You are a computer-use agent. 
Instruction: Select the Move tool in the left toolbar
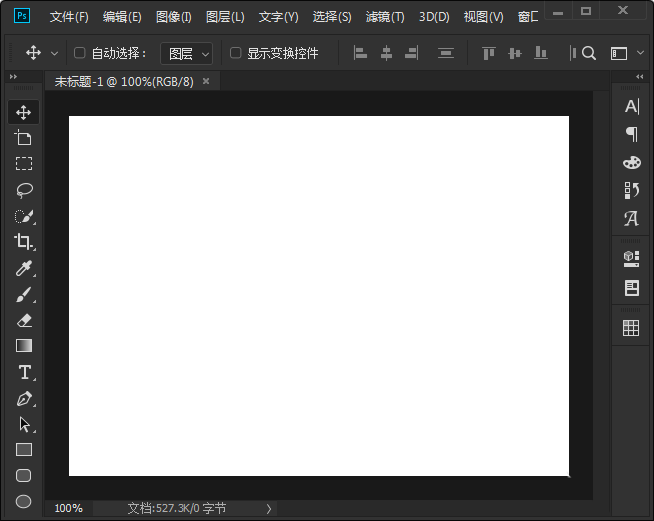(x=23, y=112)
